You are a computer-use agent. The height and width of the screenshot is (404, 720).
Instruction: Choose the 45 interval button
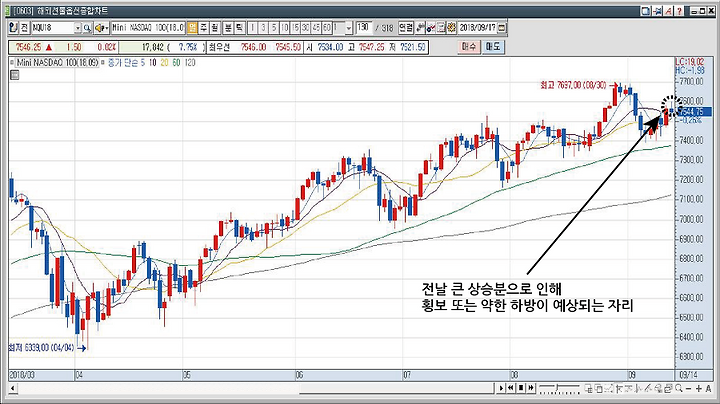click(x=316, y=28)
